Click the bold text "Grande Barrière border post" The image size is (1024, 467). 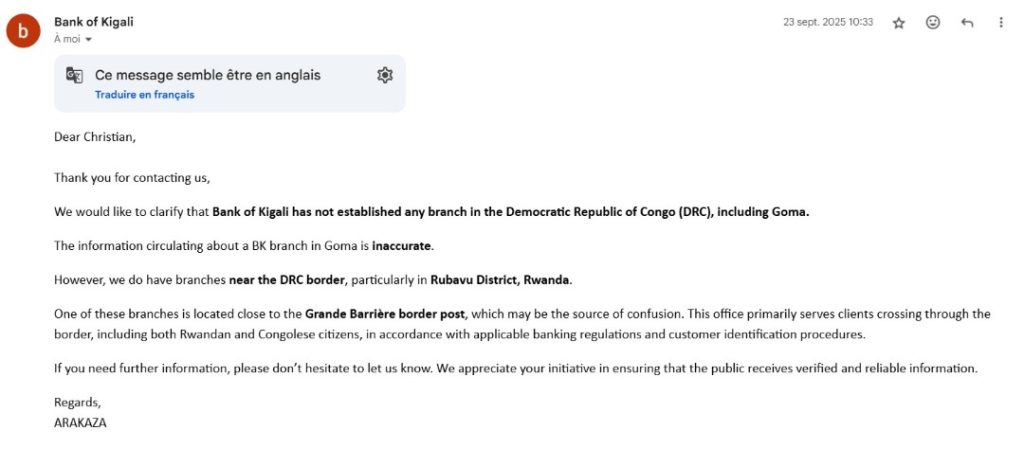[385, 314]
